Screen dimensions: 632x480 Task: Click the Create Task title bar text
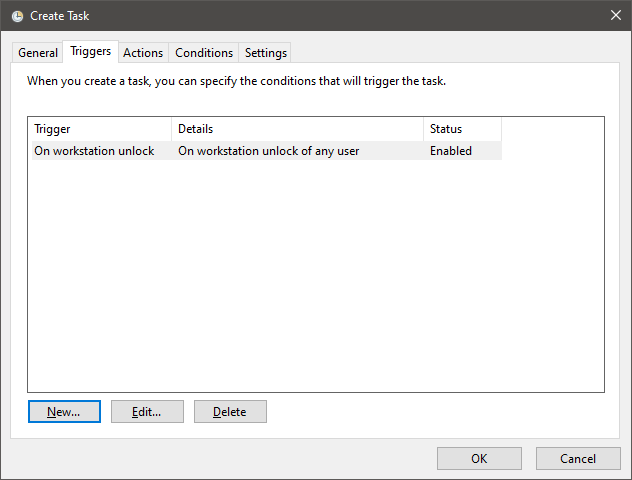[60, 16]
